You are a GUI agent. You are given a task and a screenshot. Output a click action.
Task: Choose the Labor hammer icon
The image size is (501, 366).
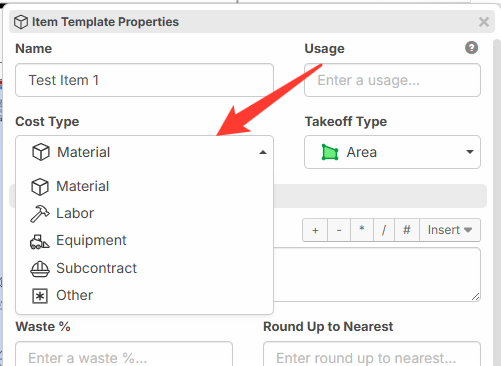click(40, 214)
